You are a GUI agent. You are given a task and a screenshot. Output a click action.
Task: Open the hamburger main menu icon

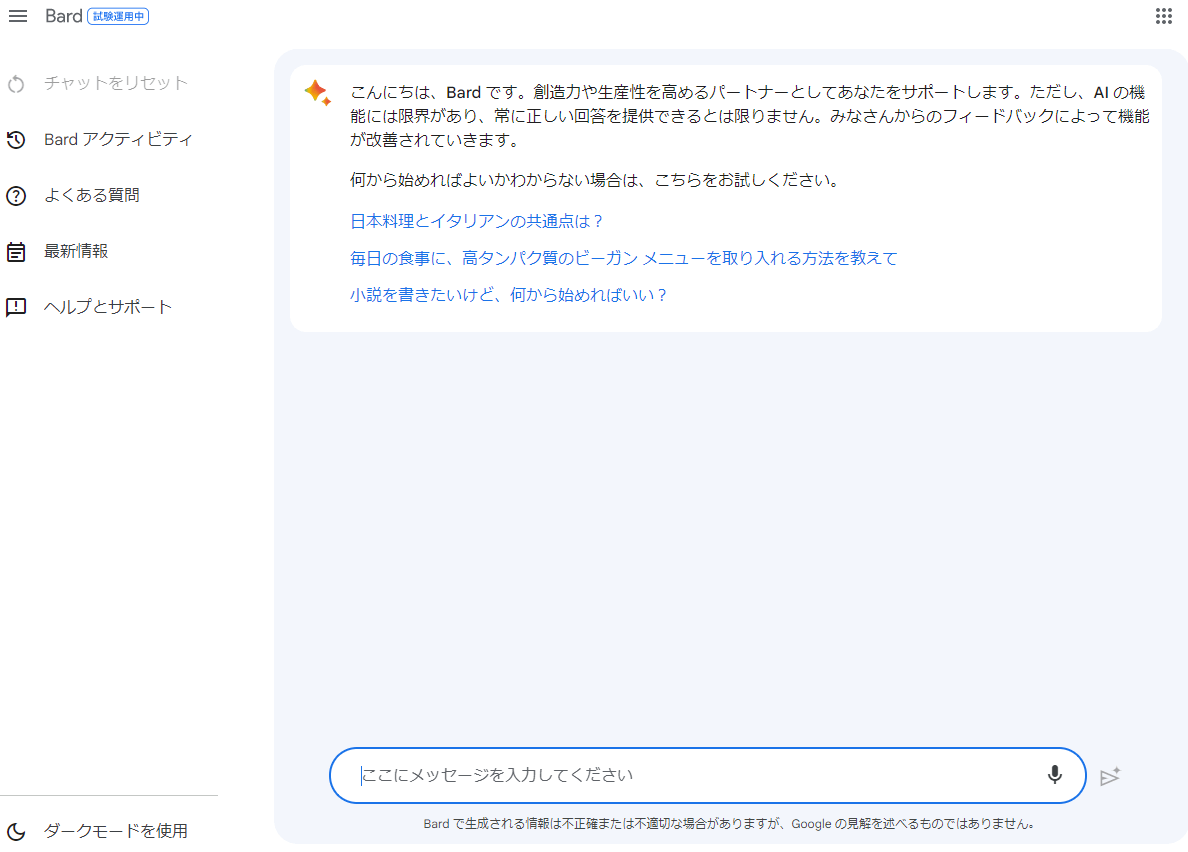(x=17, y=16)
